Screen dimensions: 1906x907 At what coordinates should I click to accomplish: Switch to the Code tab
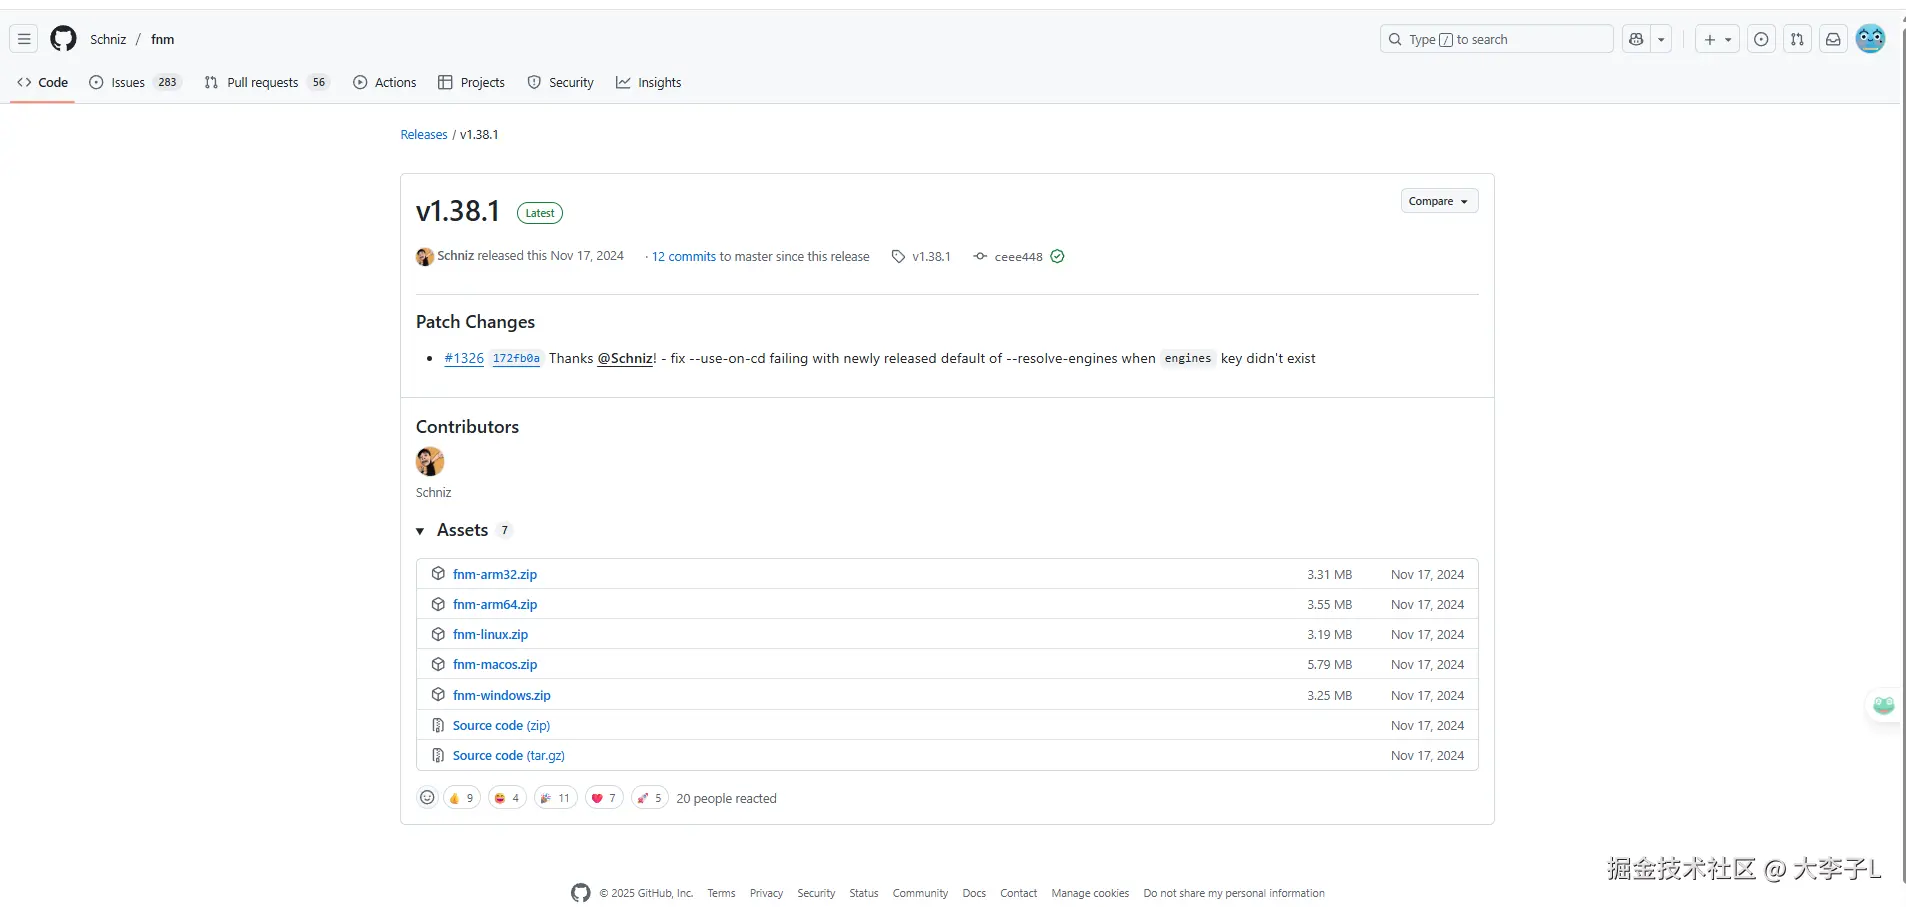[43, 83]
